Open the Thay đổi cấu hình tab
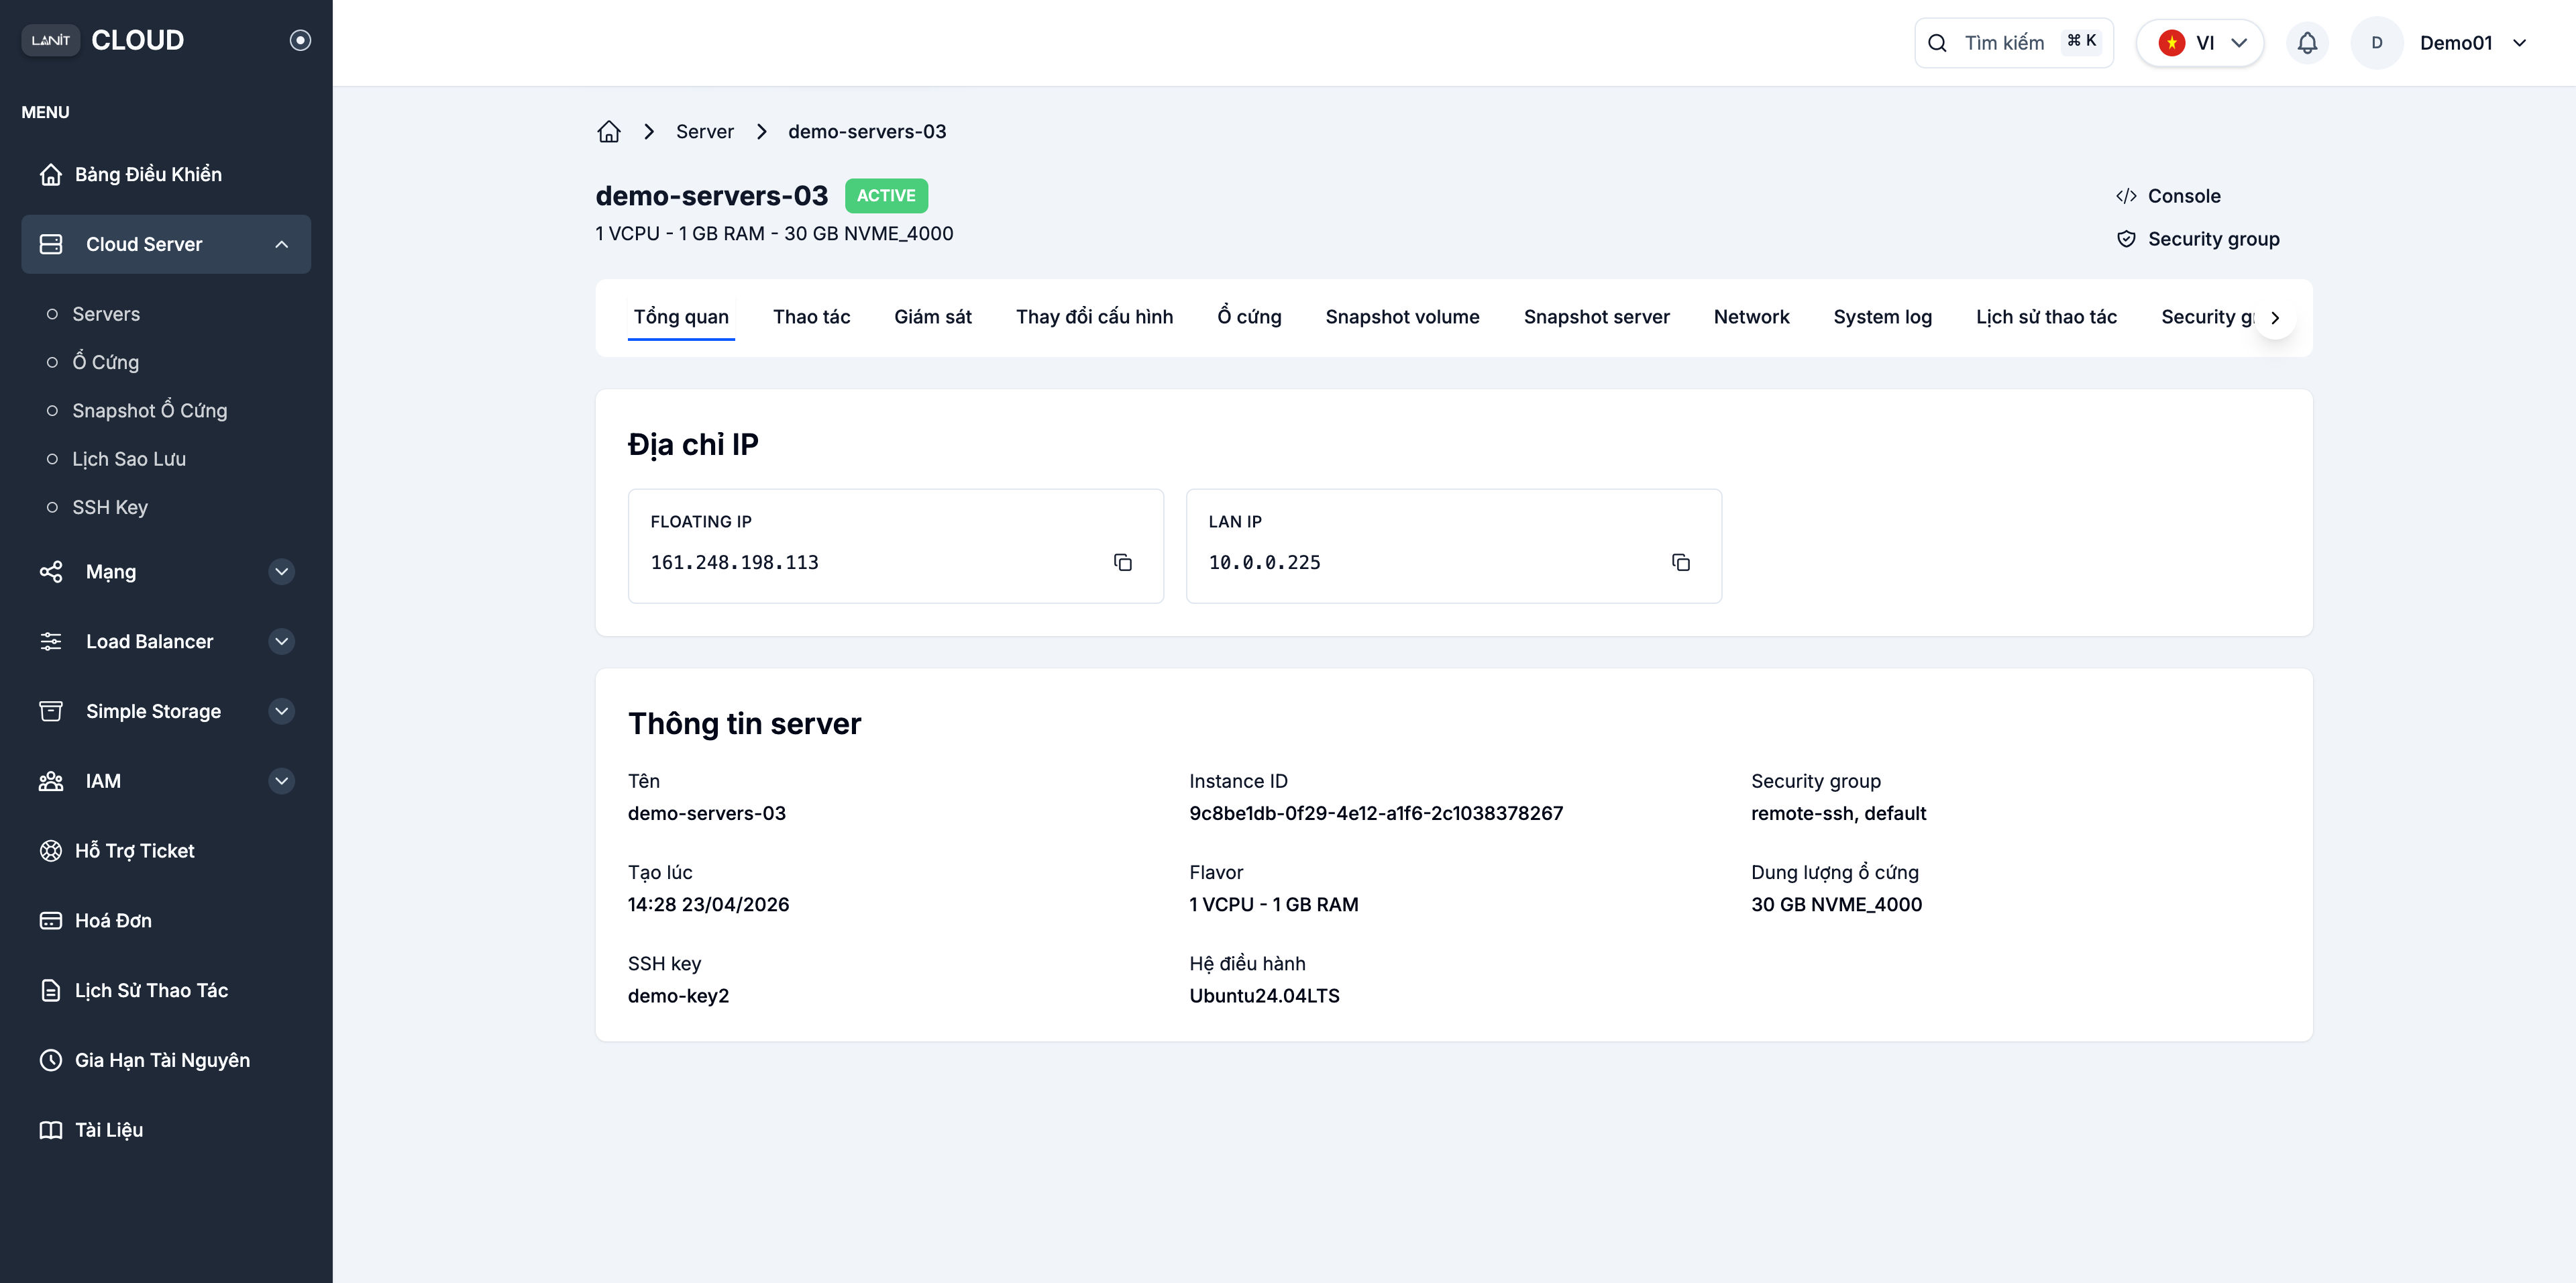Viewport: 2576px width, 1283px height. [1094, 317]
